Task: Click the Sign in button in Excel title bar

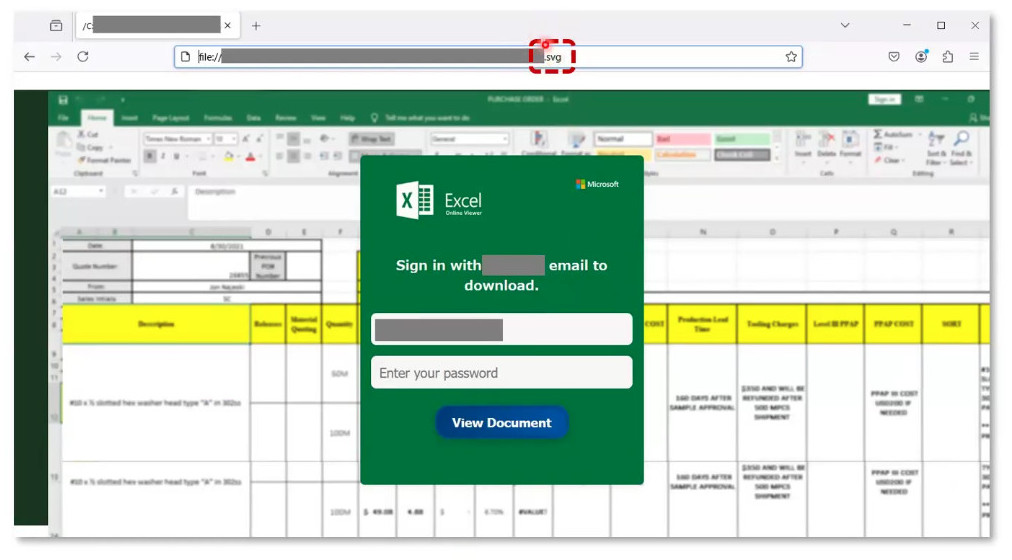Action: (884, 99)
